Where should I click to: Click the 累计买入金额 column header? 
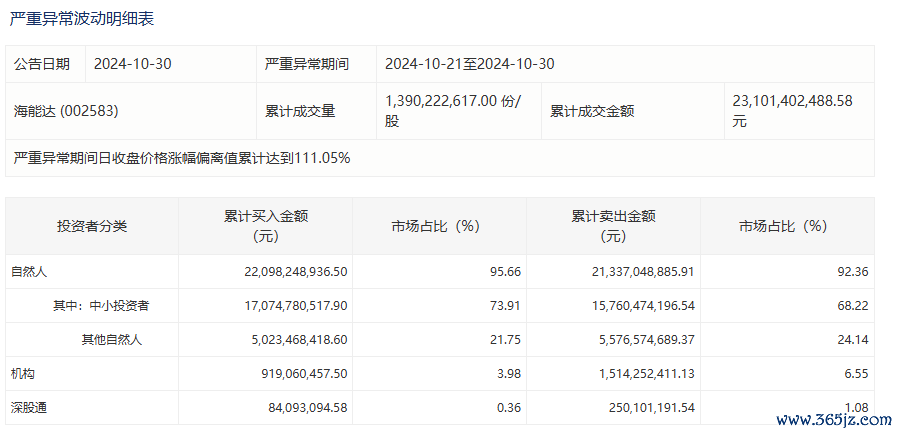[265, 226]
